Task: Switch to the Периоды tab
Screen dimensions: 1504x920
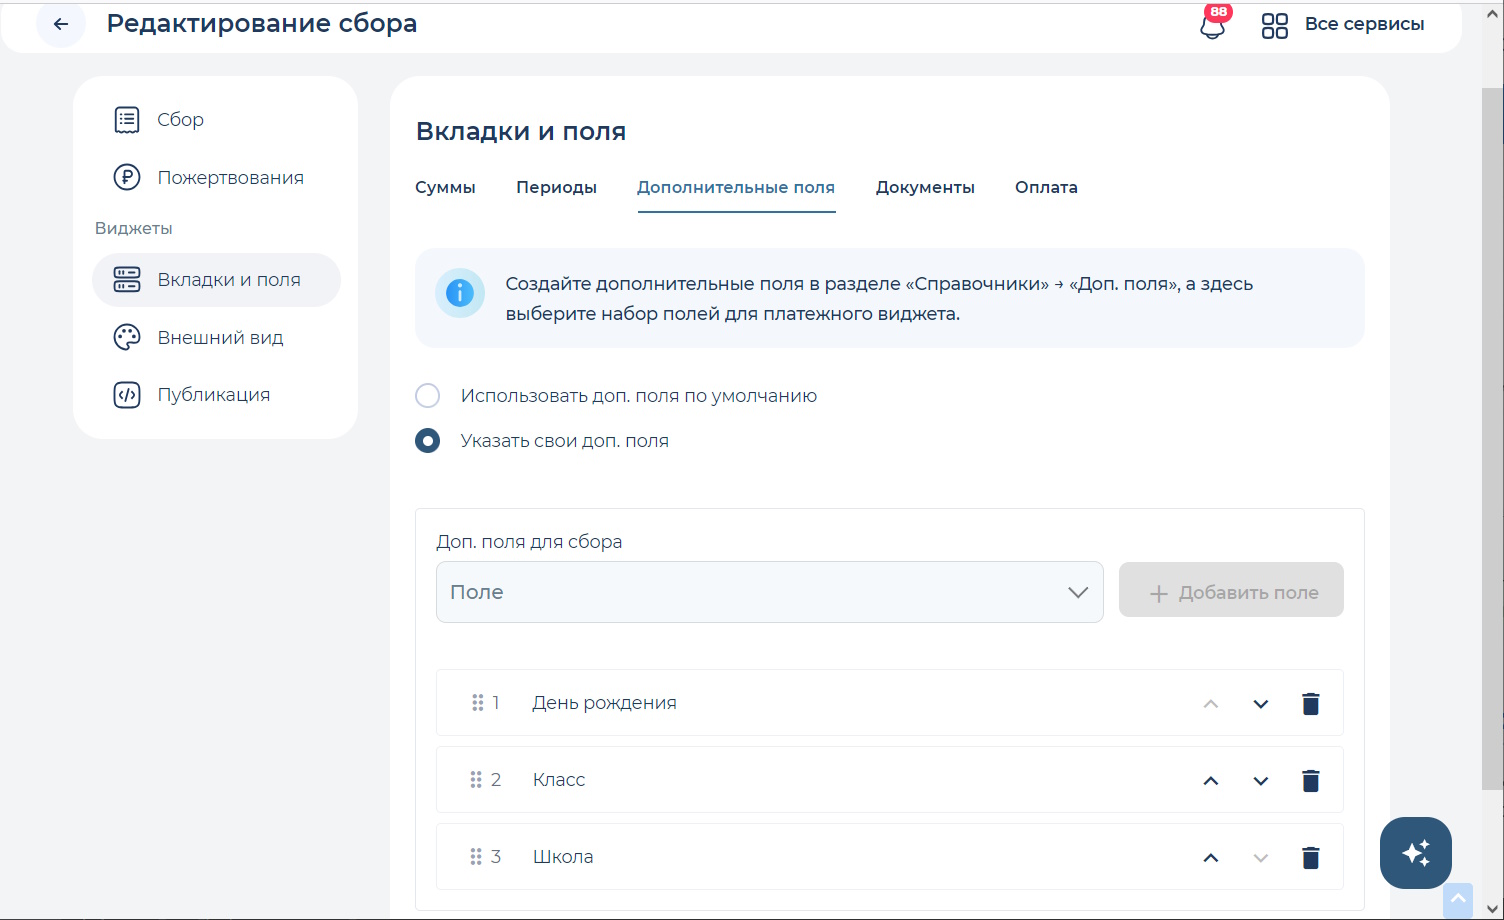Action: [556, 188]
